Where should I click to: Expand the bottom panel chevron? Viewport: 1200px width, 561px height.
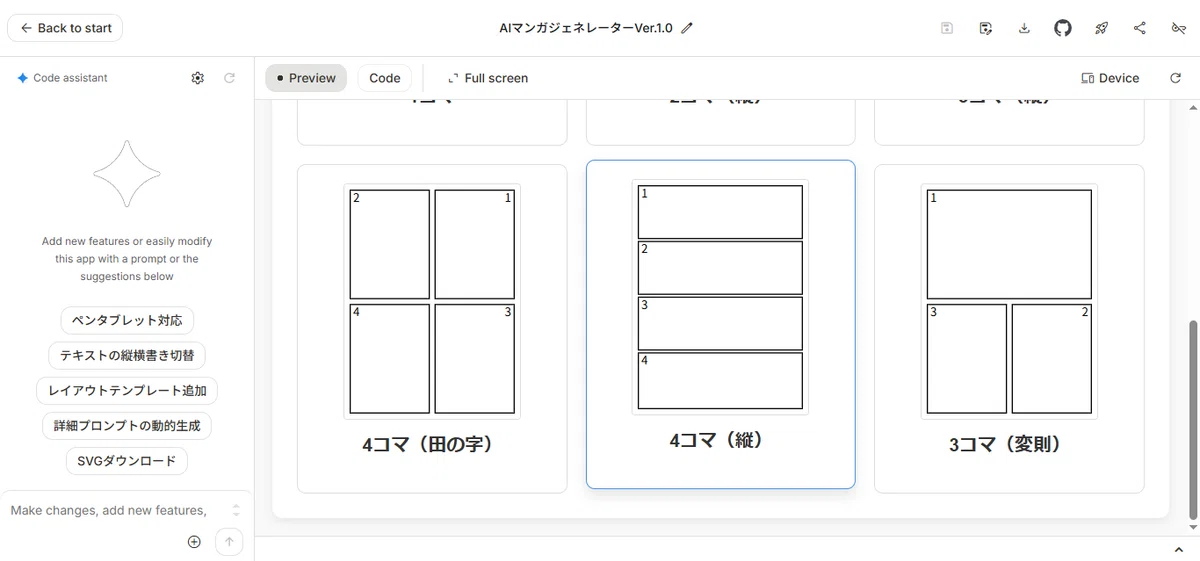(x=1178, y=549)
